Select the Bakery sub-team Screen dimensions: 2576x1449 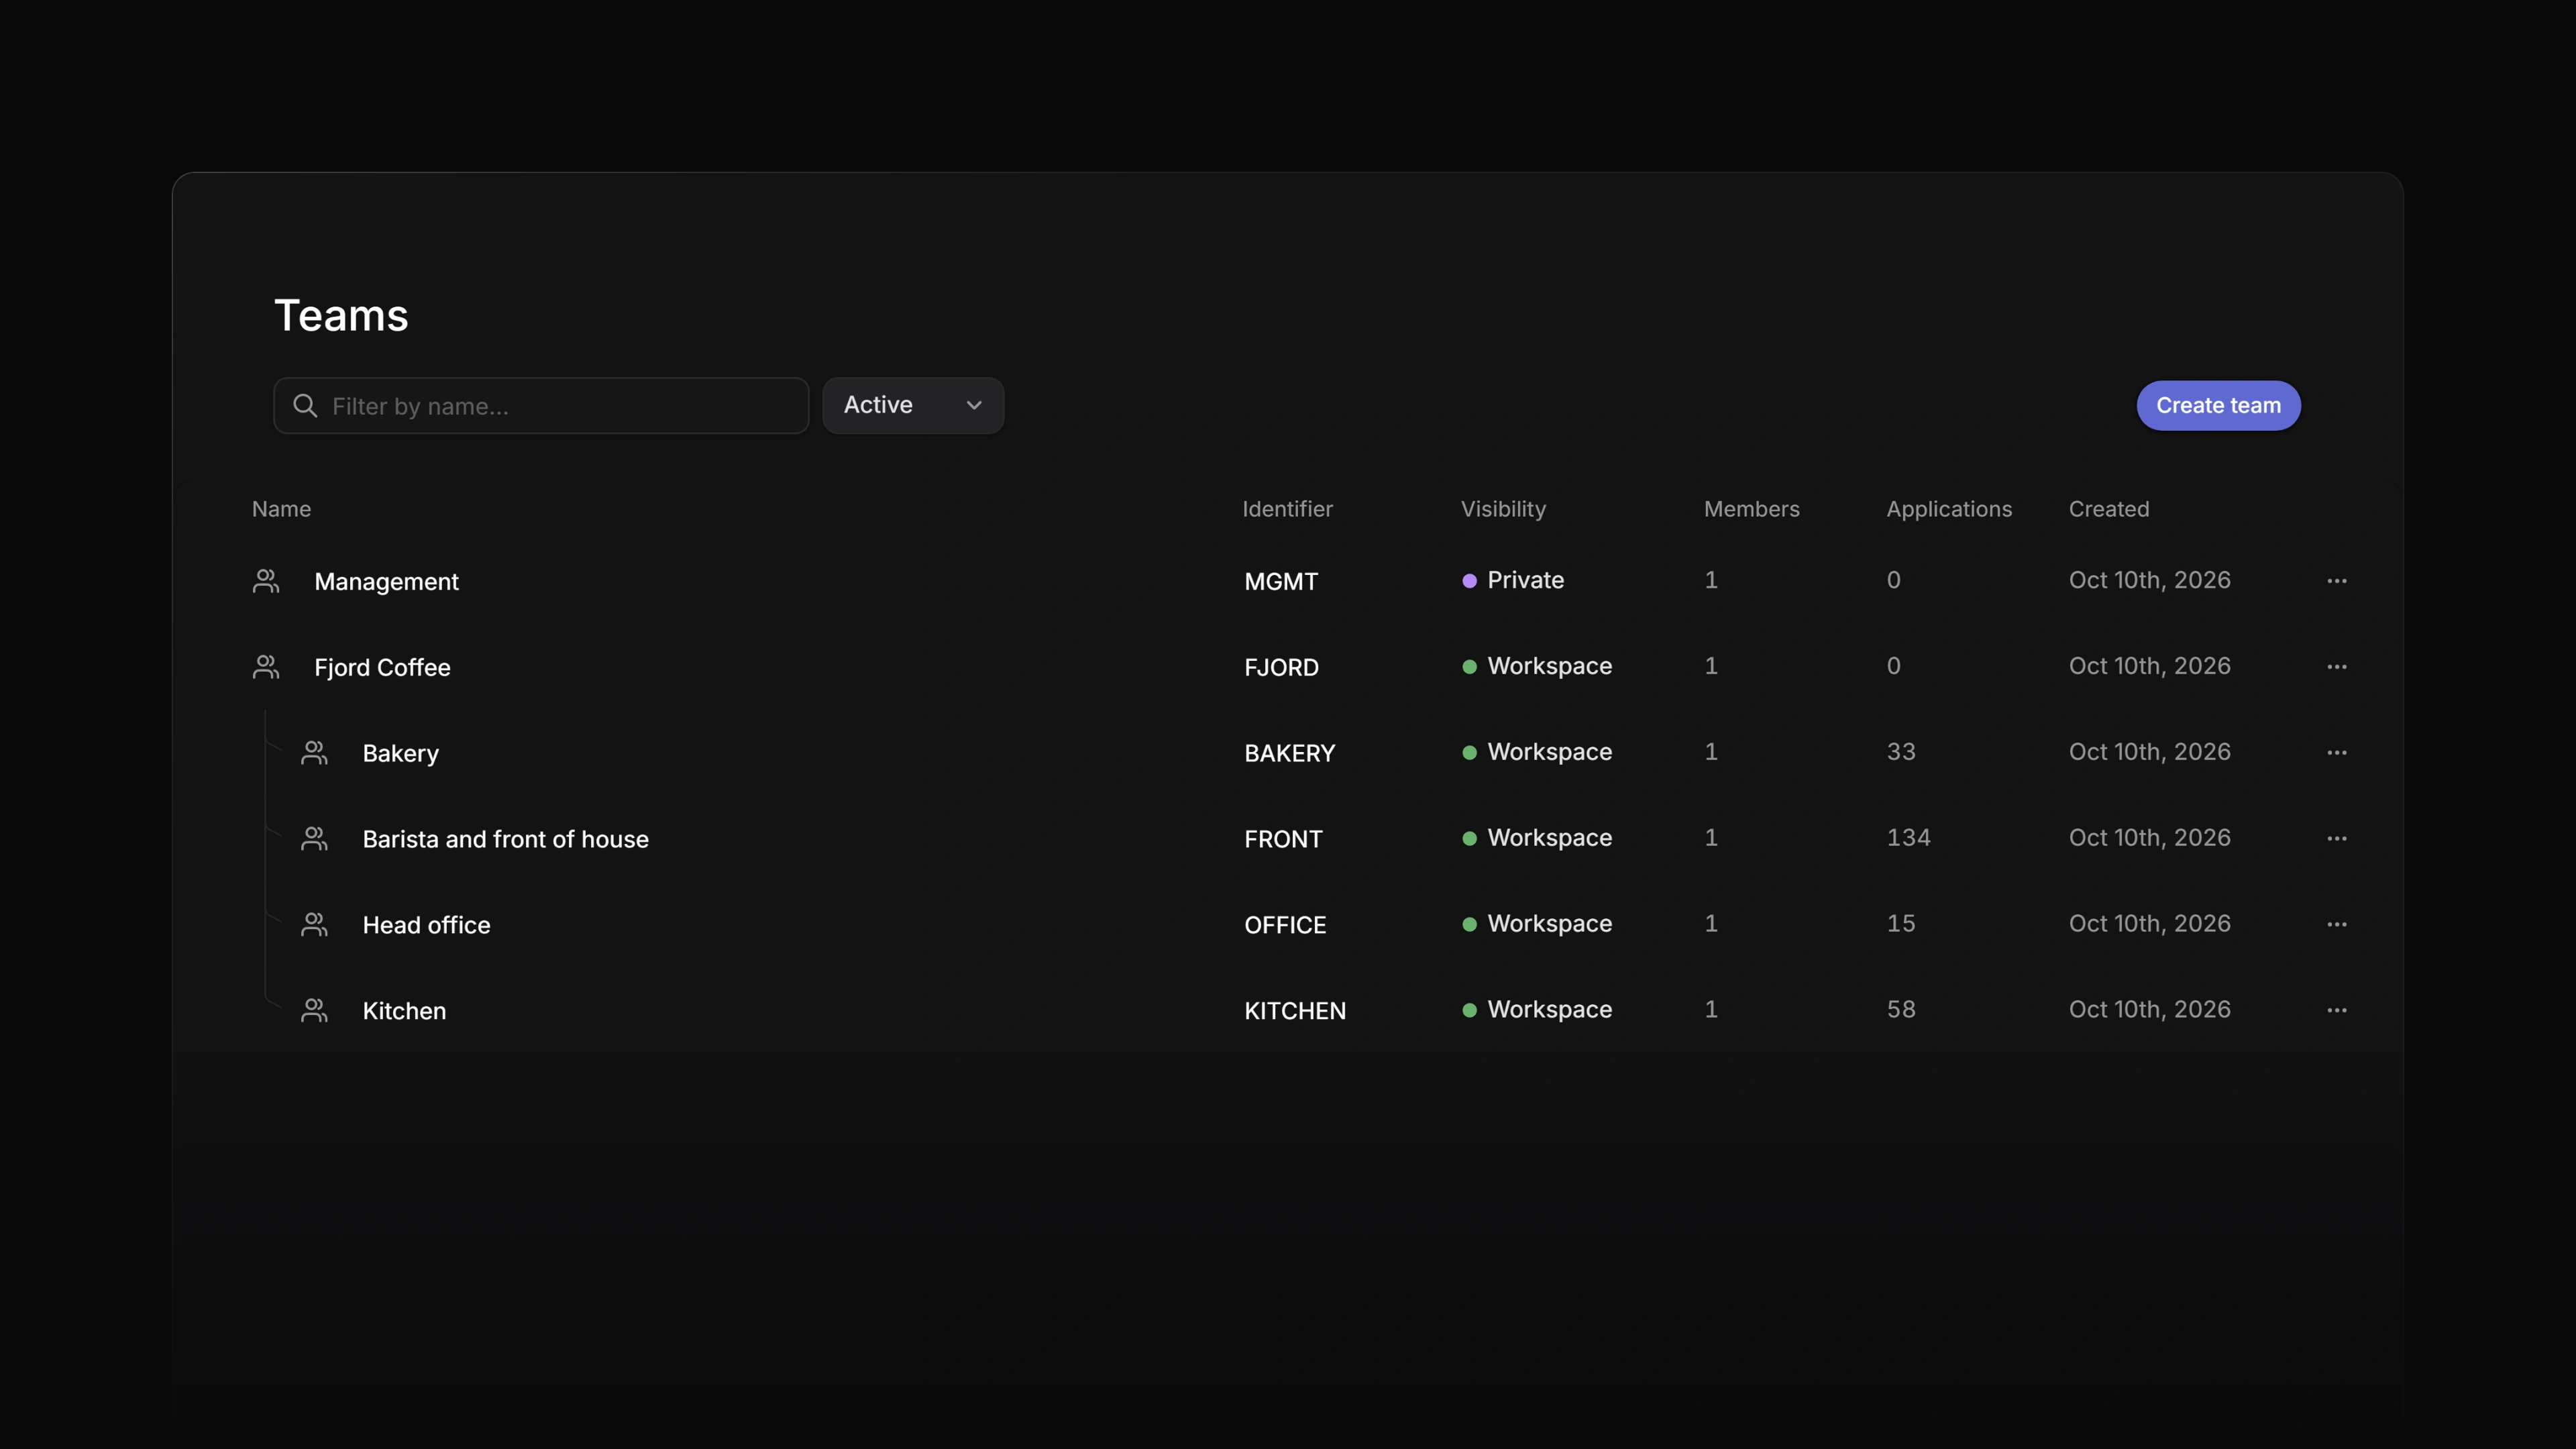click(x=400, y=754)
